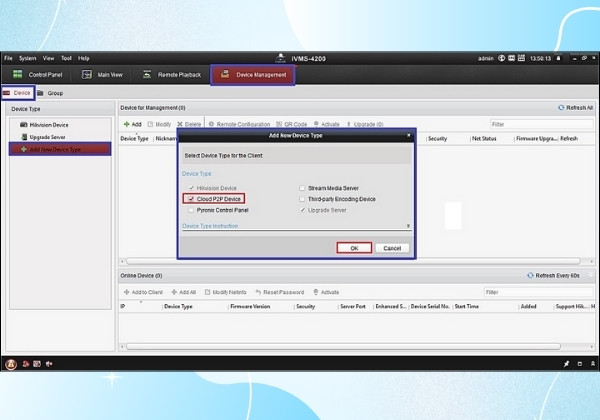
Task: Click the lock icon beside the clock
Action: [558, 58]
